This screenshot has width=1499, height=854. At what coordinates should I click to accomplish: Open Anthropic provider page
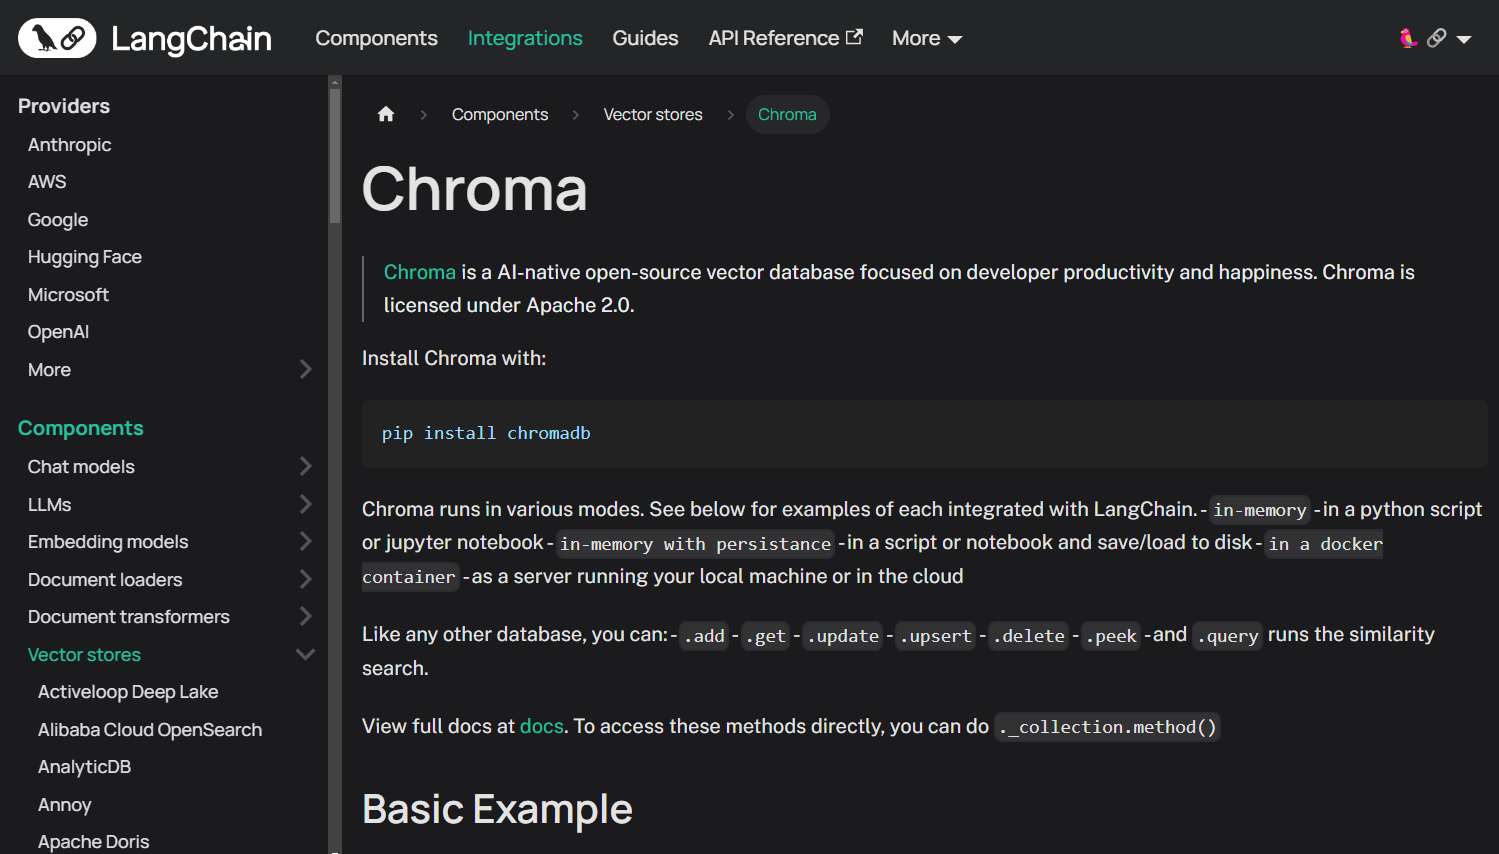(x=70, y=144)
